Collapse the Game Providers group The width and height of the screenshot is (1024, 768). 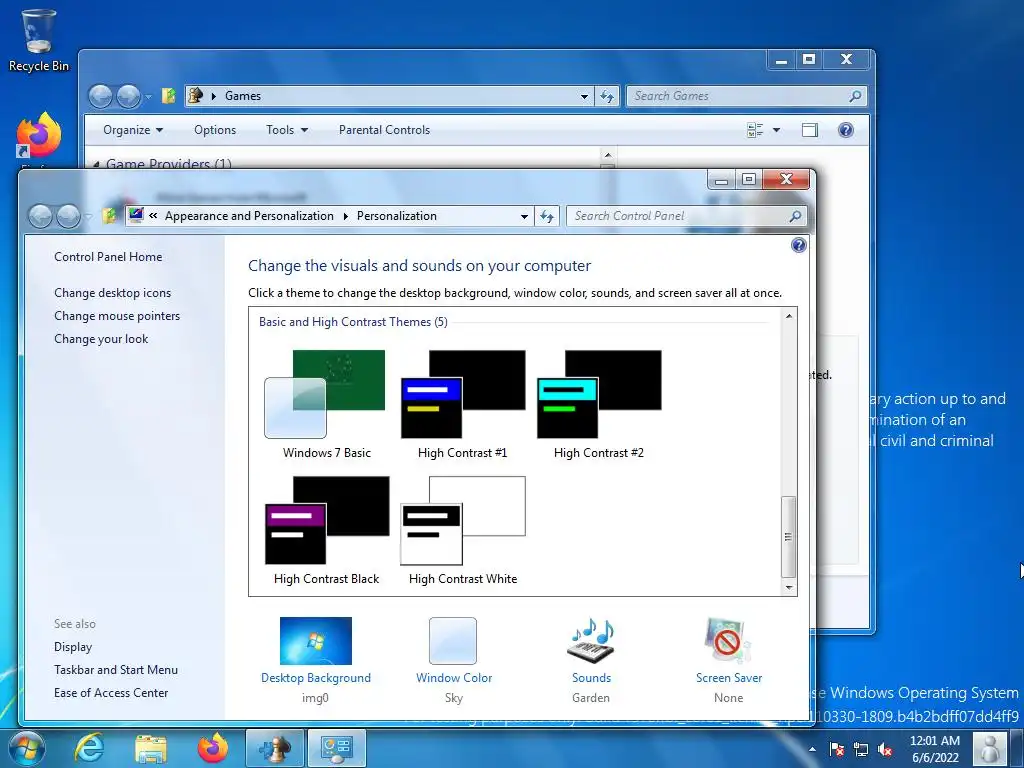pyautogui.click(x=97, y=165)
